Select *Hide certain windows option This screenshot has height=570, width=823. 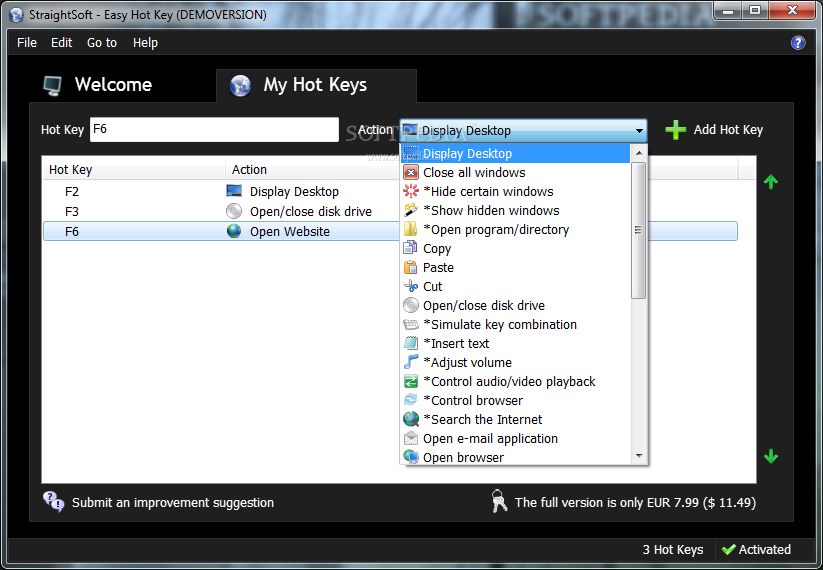click(515, 191)
